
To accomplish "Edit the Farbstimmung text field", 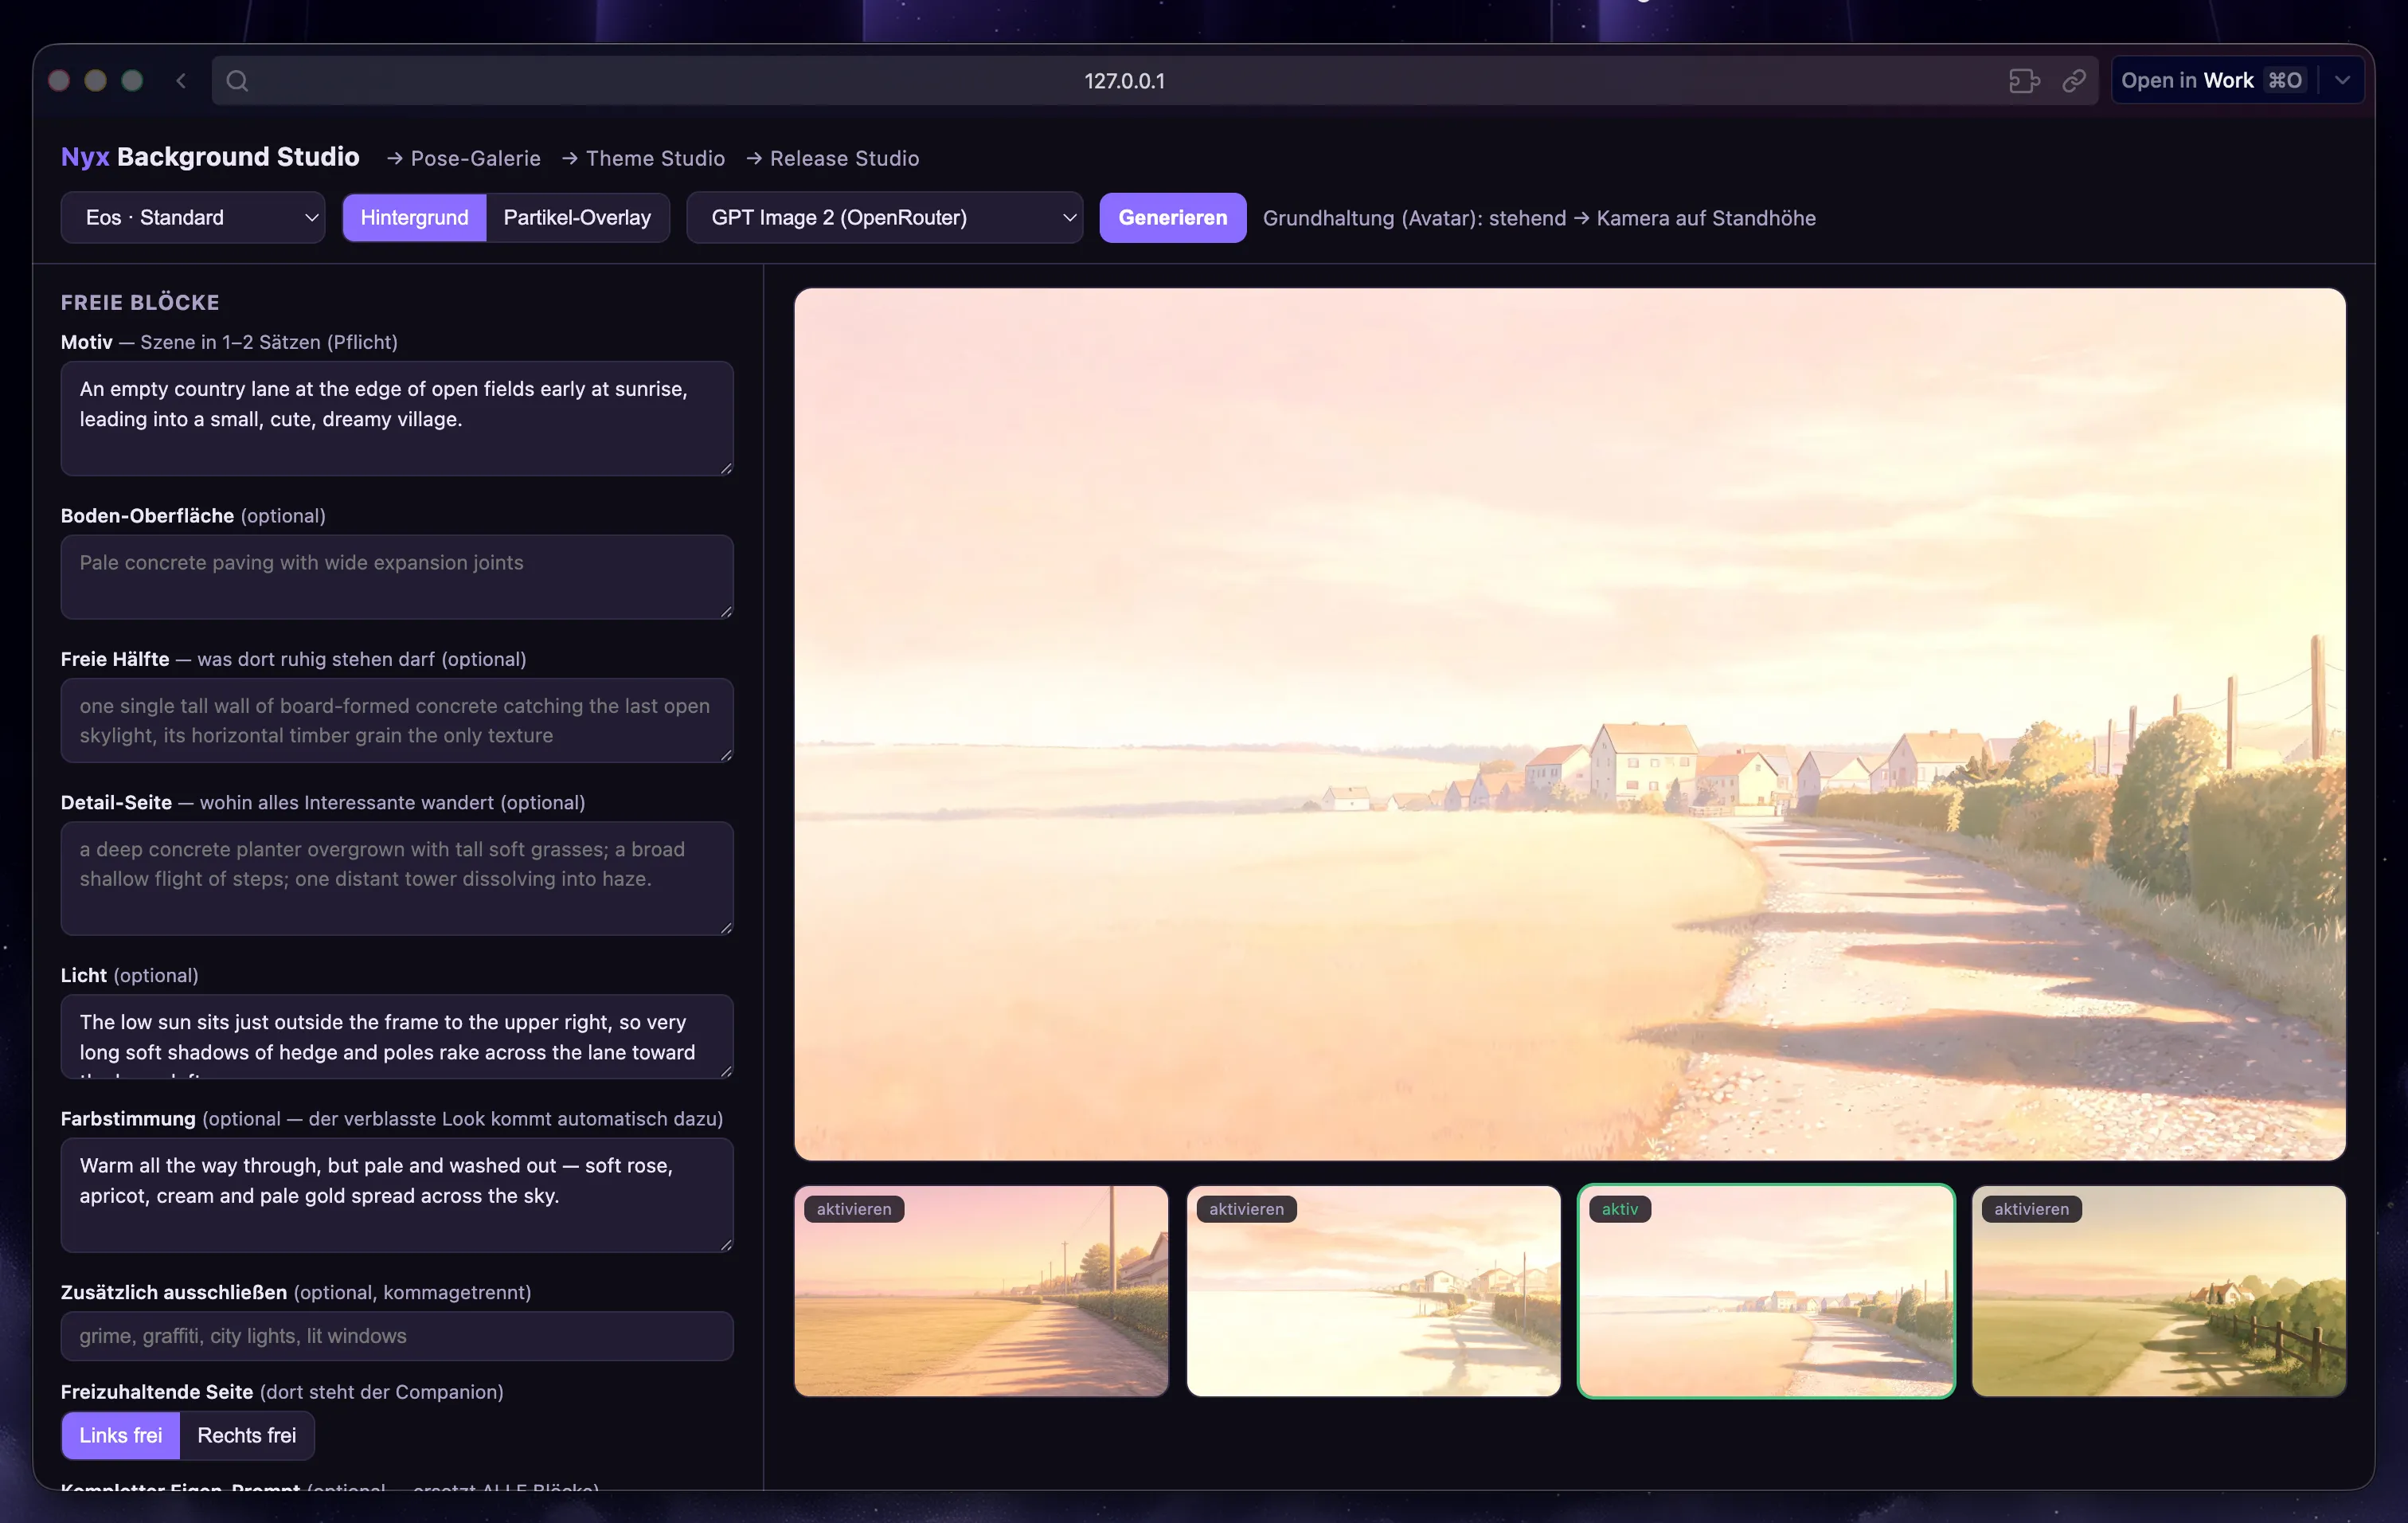I will (x=397, y=1195).
